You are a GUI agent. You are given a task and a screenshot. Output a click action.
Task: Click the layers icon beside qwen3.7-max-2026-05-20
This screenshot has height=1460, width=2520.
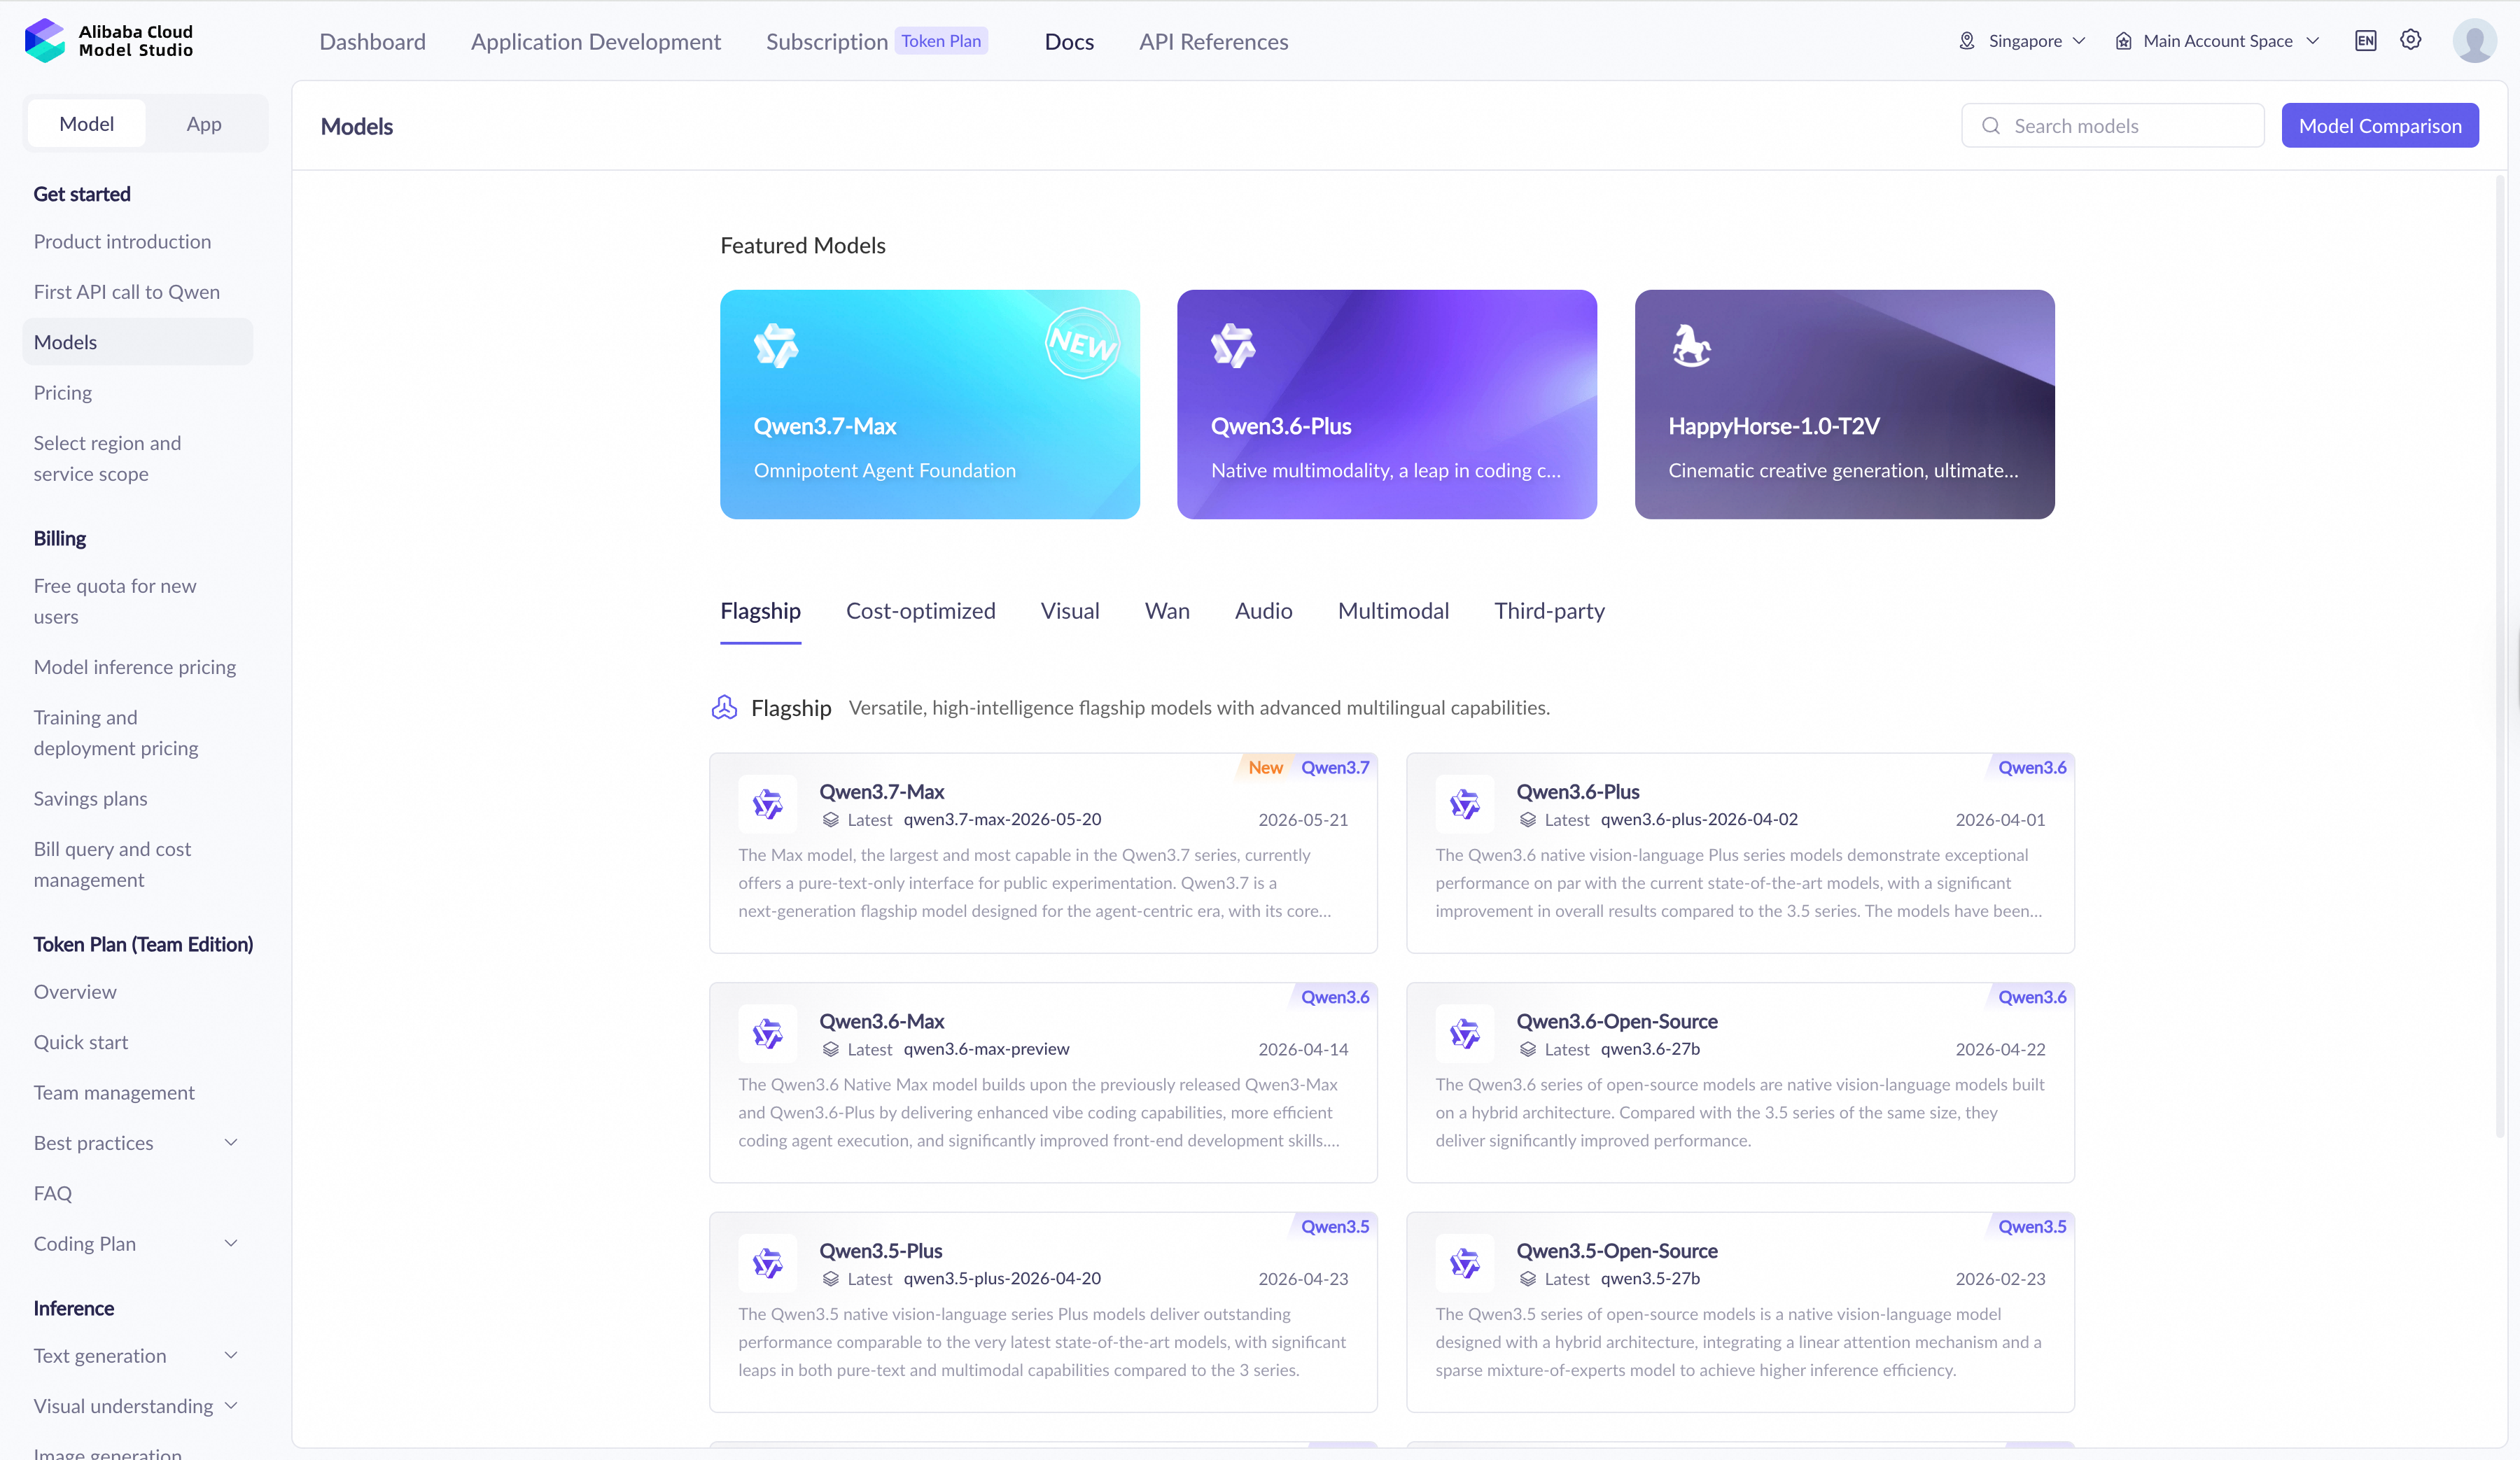coord(830,820)
